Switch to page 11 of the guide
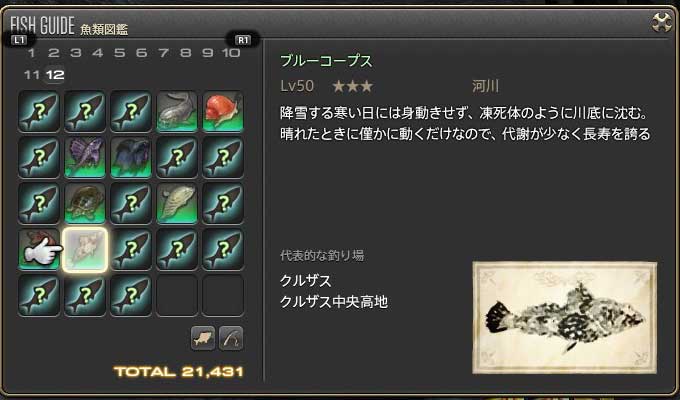Viewport: 680px width, 400px height. coord(32,75)
